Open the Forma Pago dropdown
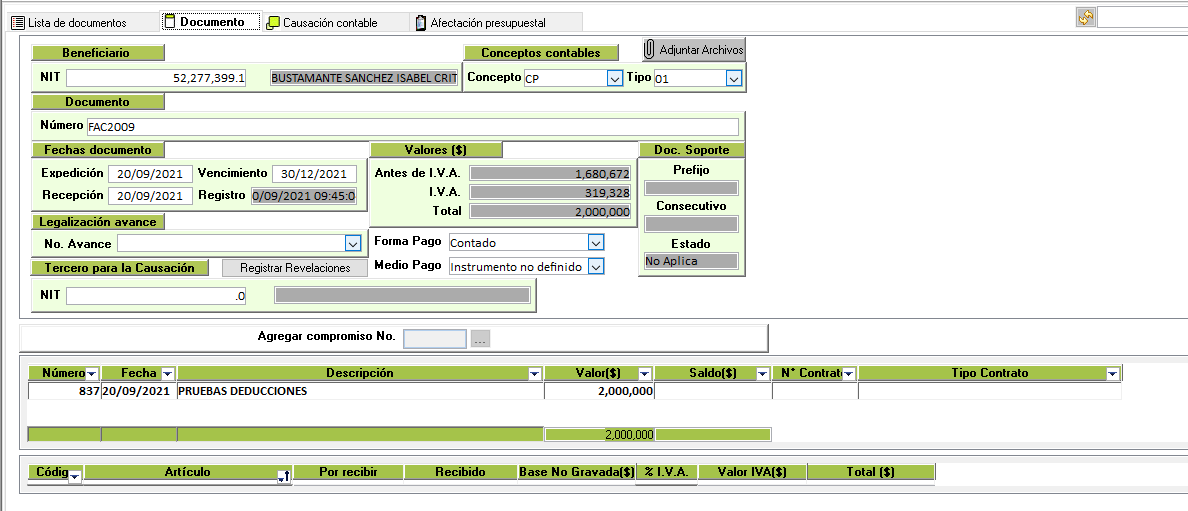1188x511 pixels. coord(595,242)
